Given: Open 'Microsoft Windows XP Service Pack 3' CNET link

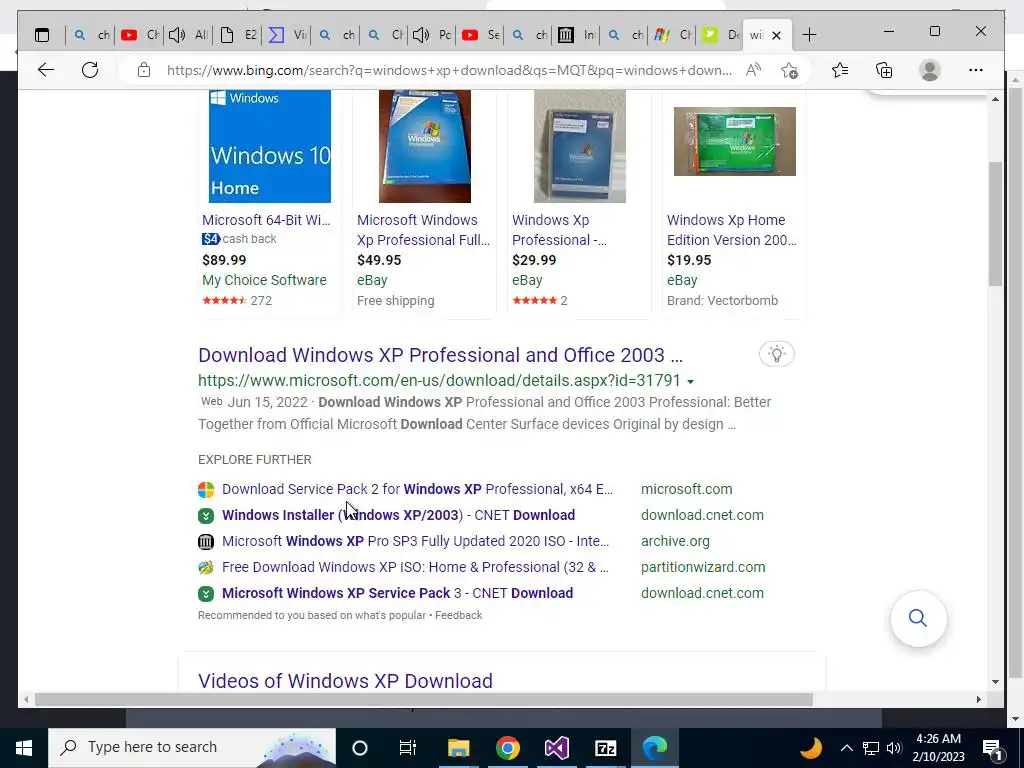Looking at the screenshot, I should (398, 593).
